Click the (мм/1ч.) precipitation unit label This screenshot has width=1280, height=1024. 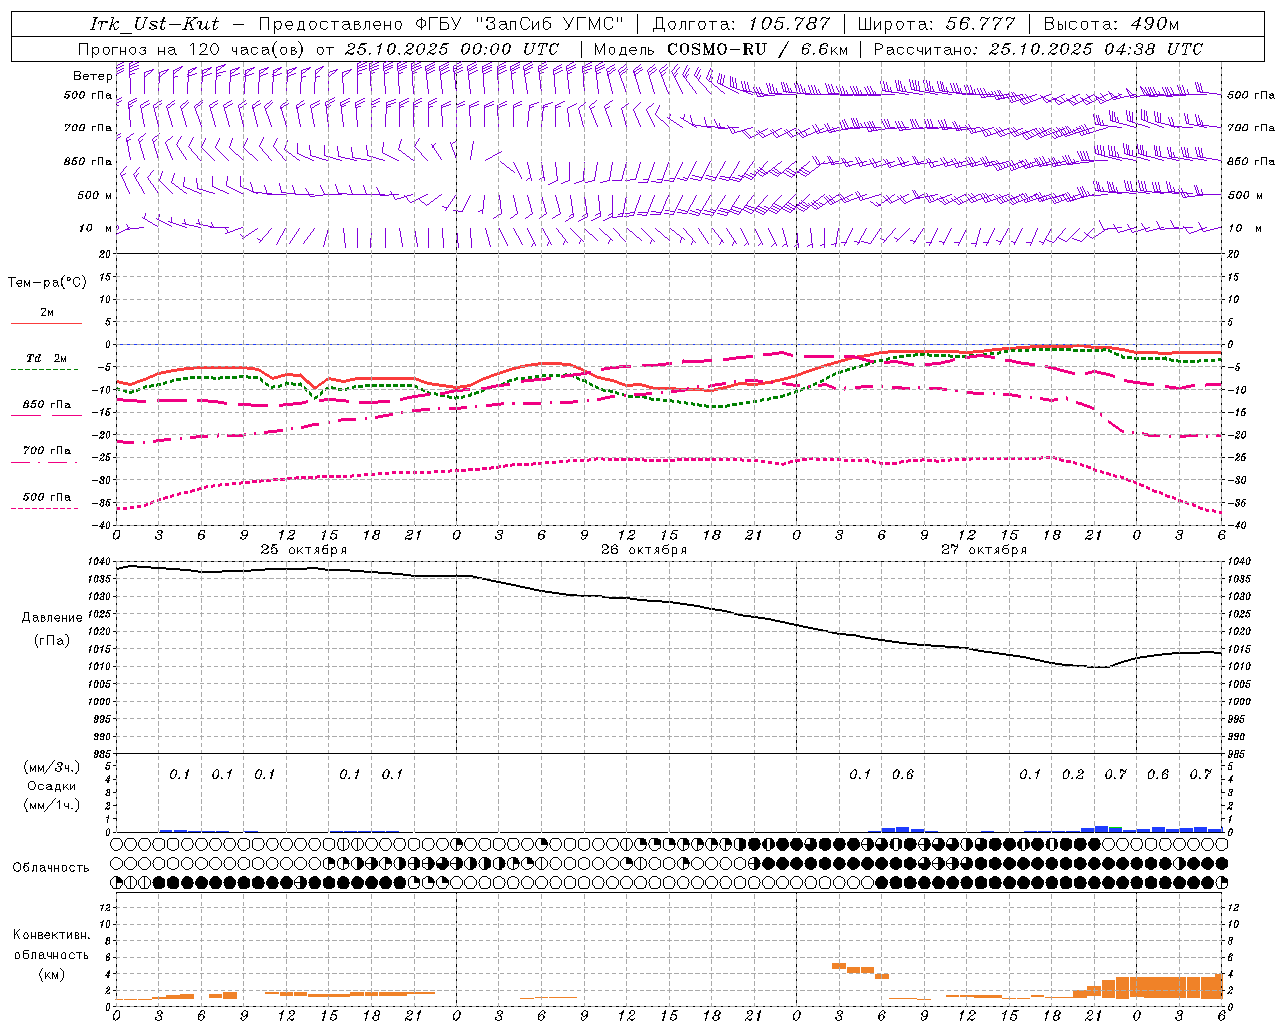point(52,805)
